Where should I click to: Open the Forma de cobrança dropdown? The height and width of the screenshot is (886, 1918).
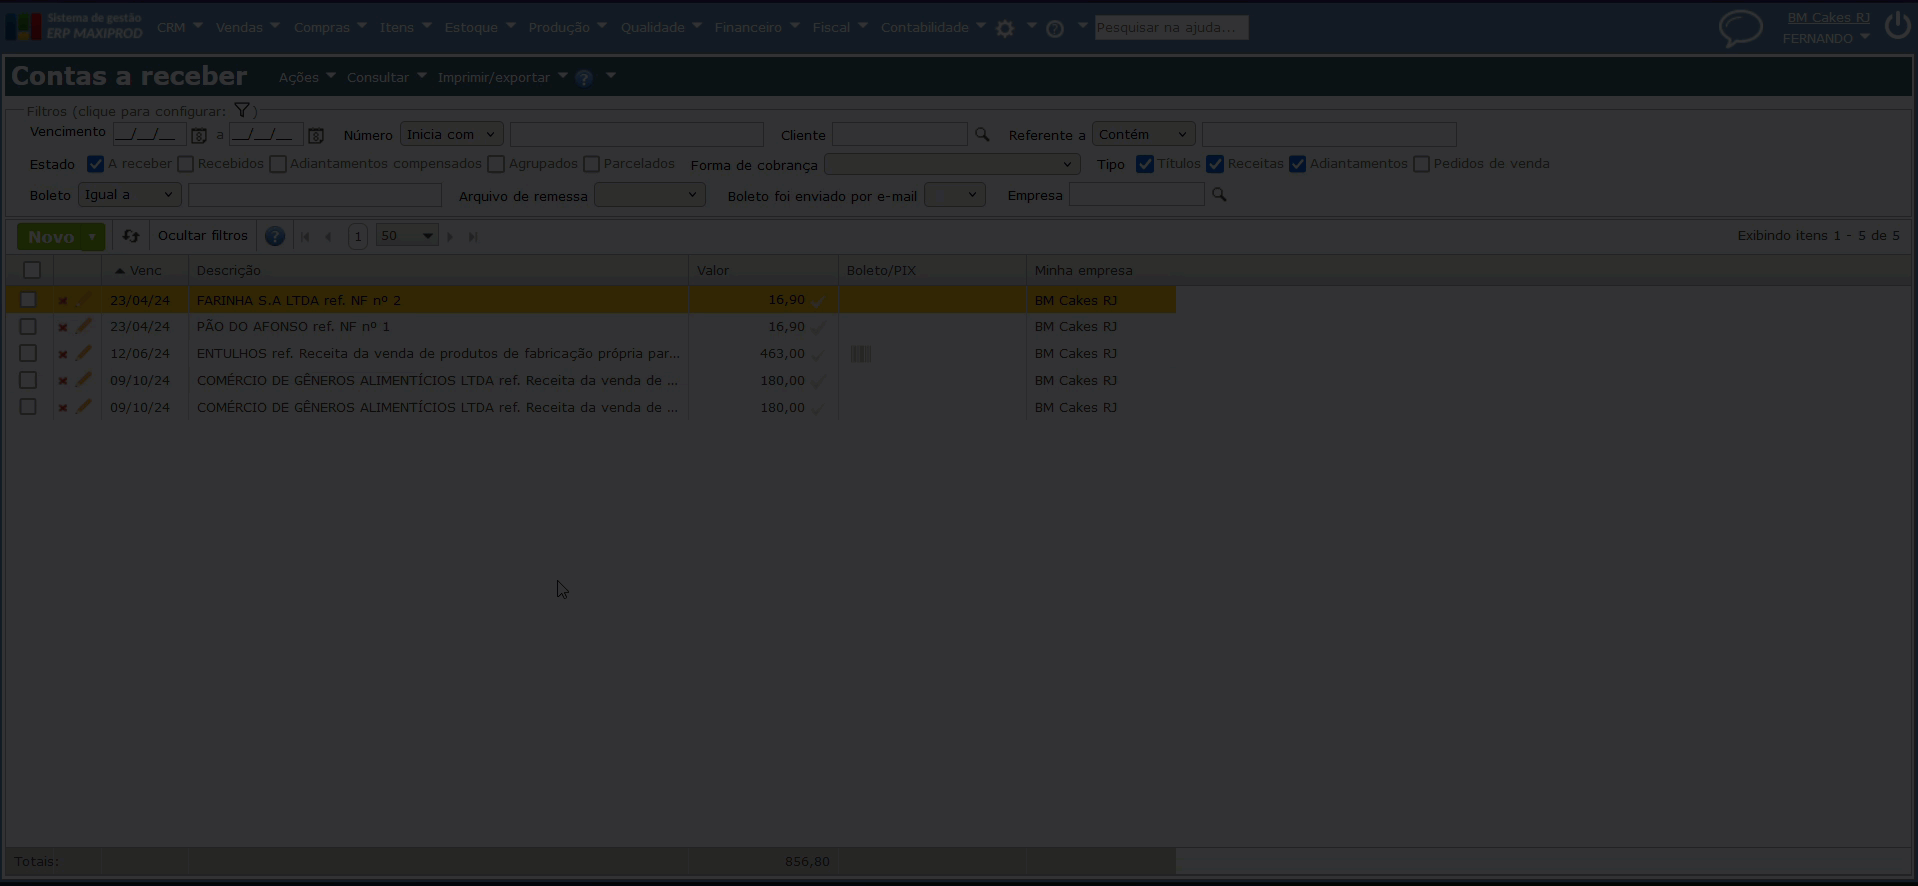pyautogui.click(x=952, y=164)
